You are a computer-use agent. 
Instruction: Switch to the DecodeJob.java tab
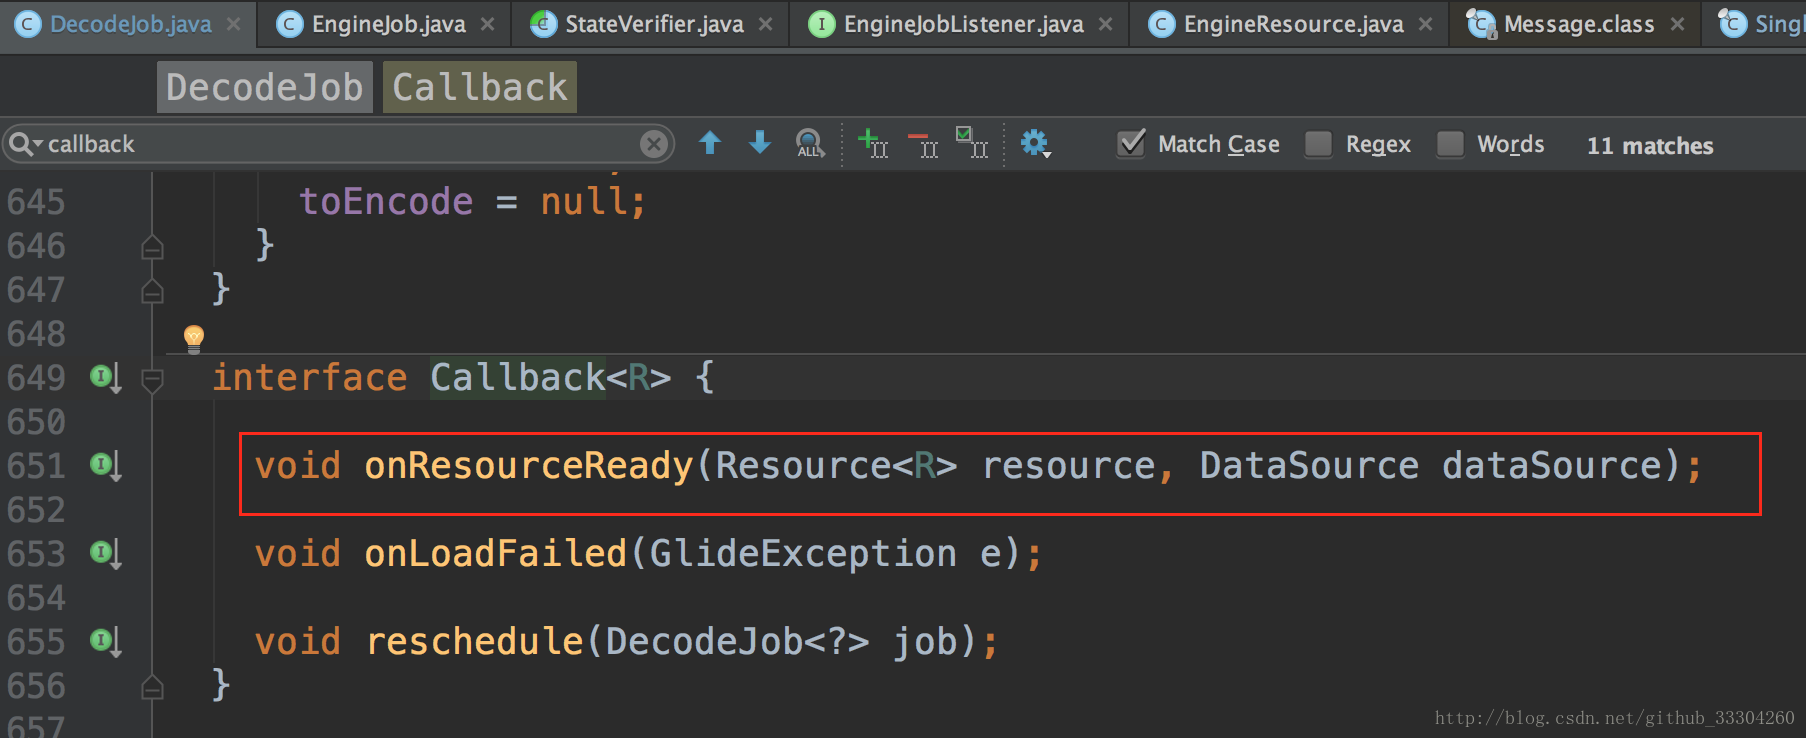[129, 24]
